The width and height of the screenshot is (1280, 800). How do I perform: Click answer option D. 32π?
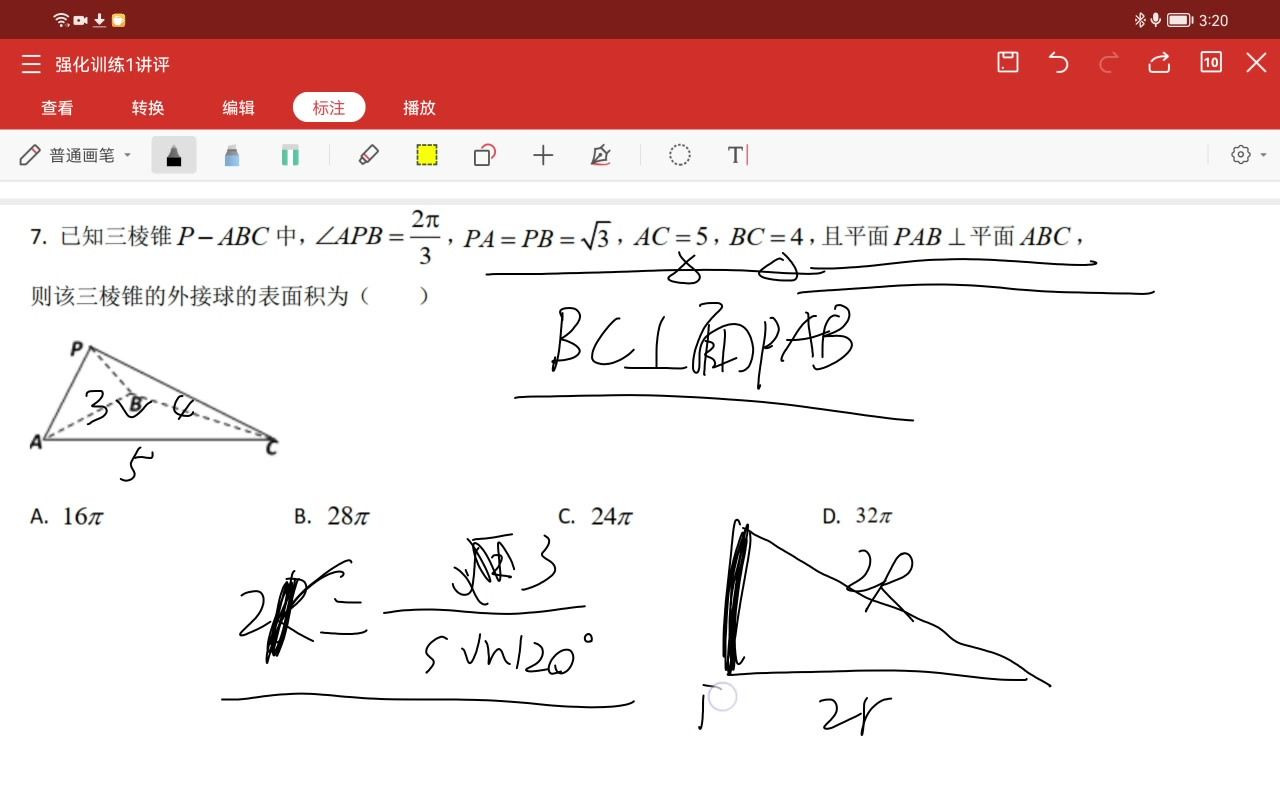[x=857, y=516]
